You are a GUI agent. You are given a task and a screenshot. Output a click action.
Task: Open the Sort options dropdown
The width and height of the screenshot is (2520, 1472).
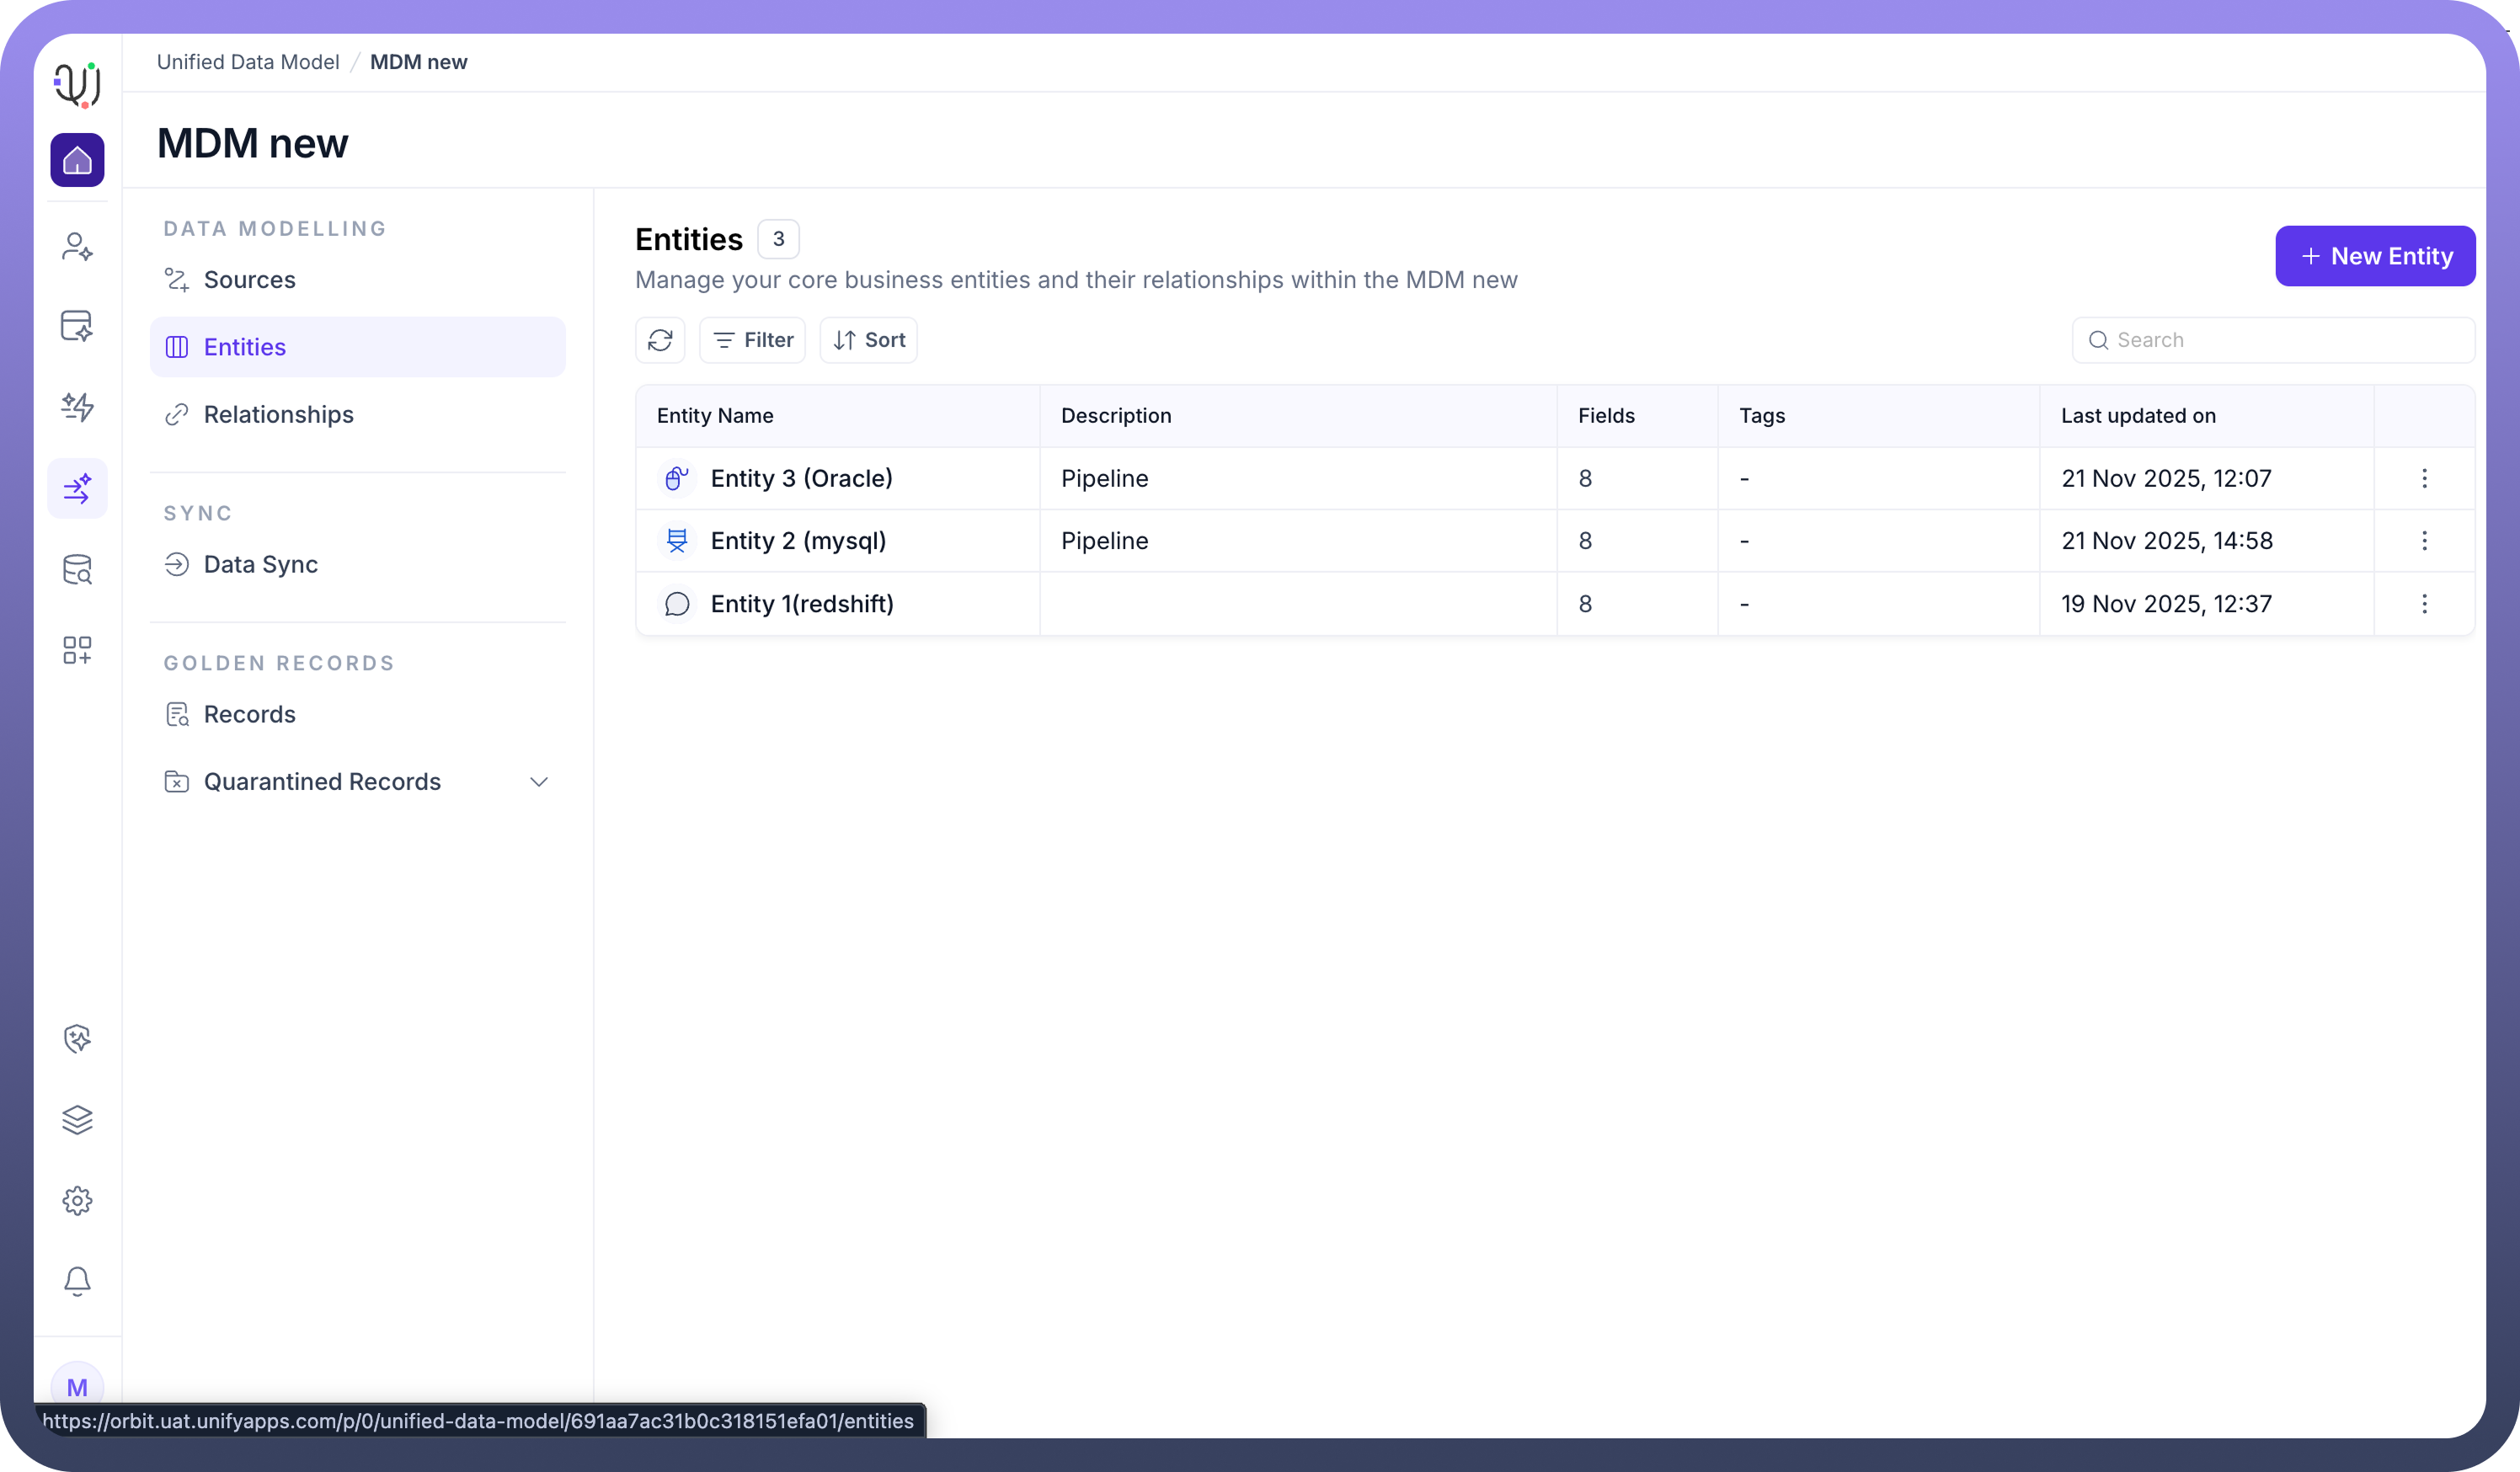click(x=868, y=340)
